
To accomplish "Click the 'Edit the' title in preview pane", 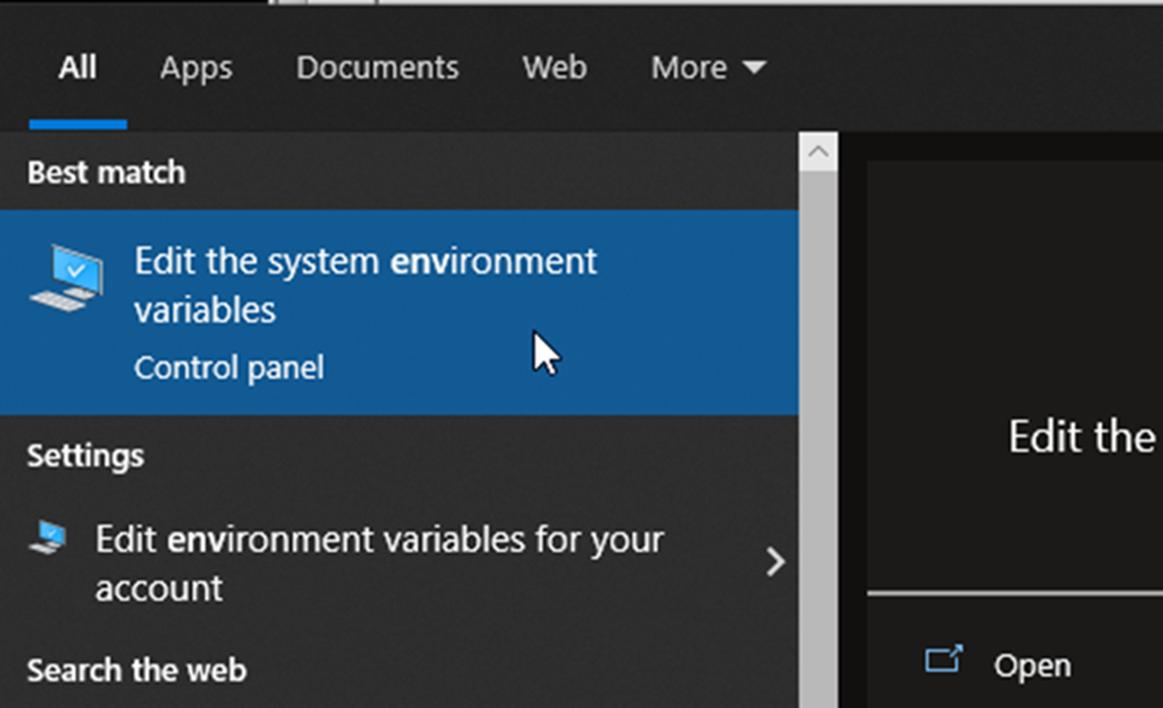I will 1081,437.
